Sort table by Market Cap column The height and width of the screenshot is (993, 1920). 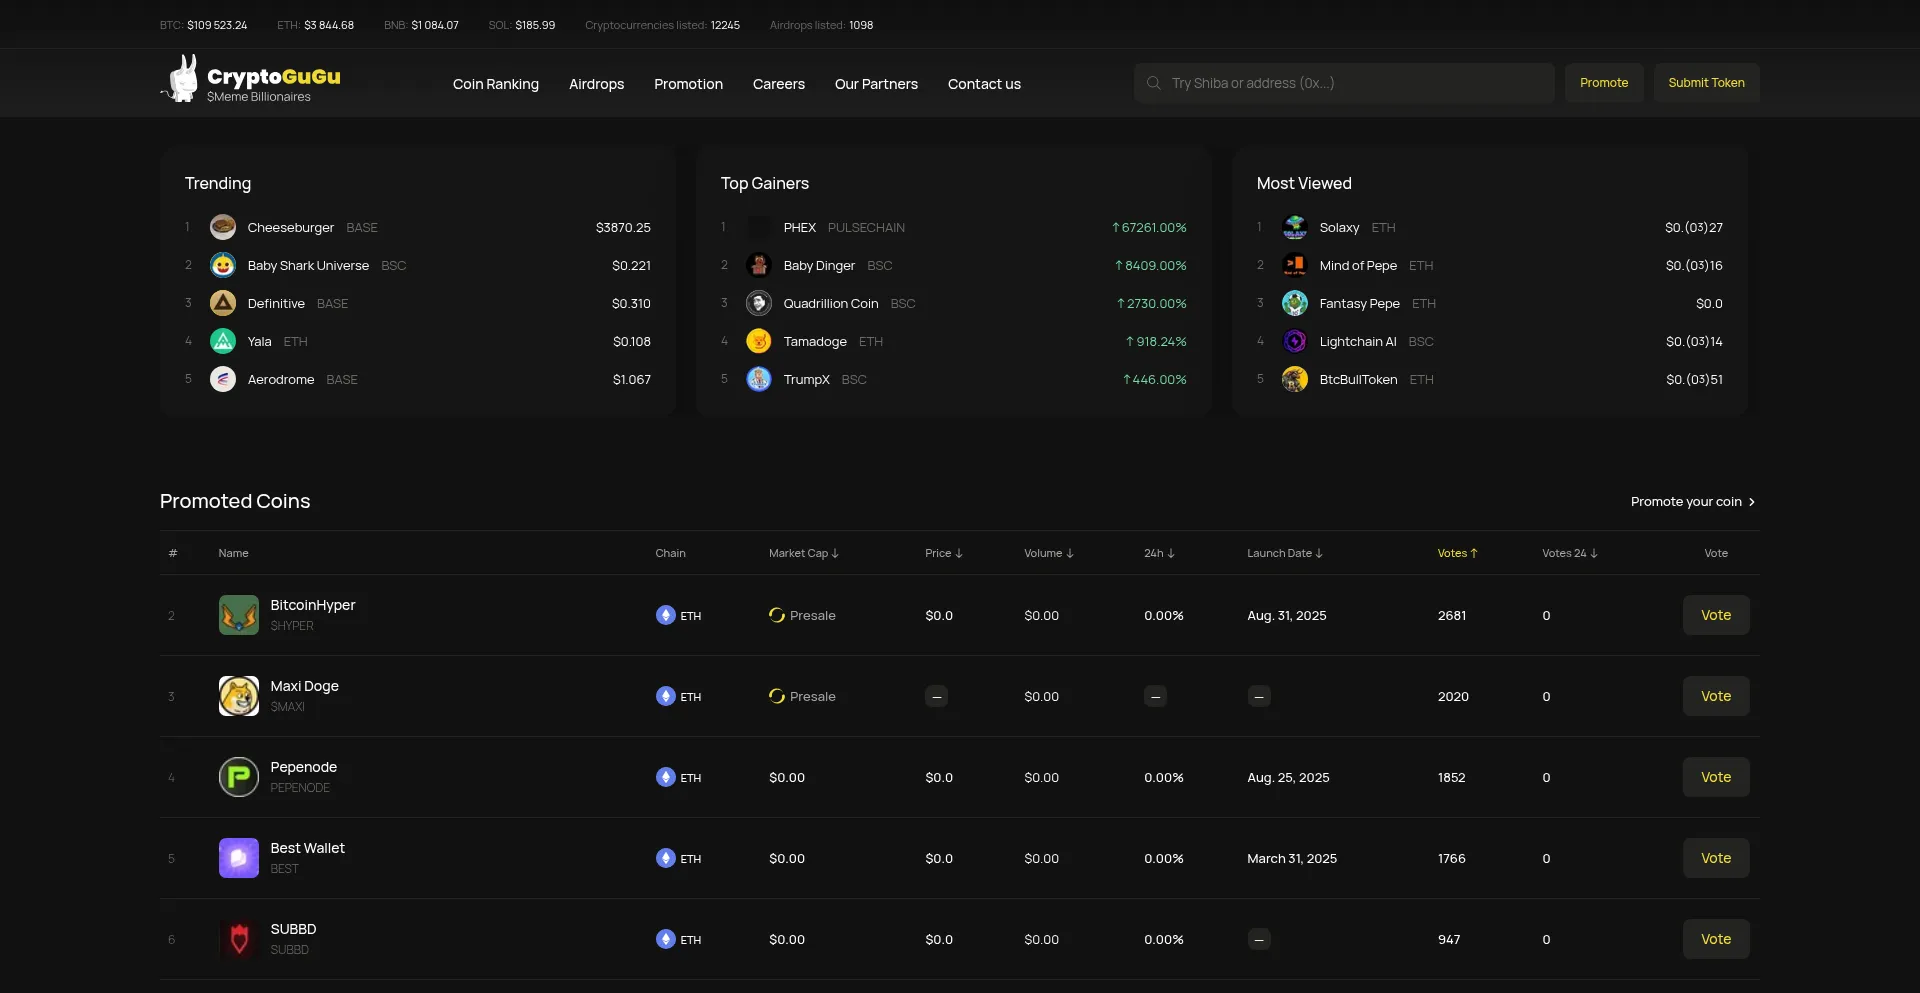[803, 553]
